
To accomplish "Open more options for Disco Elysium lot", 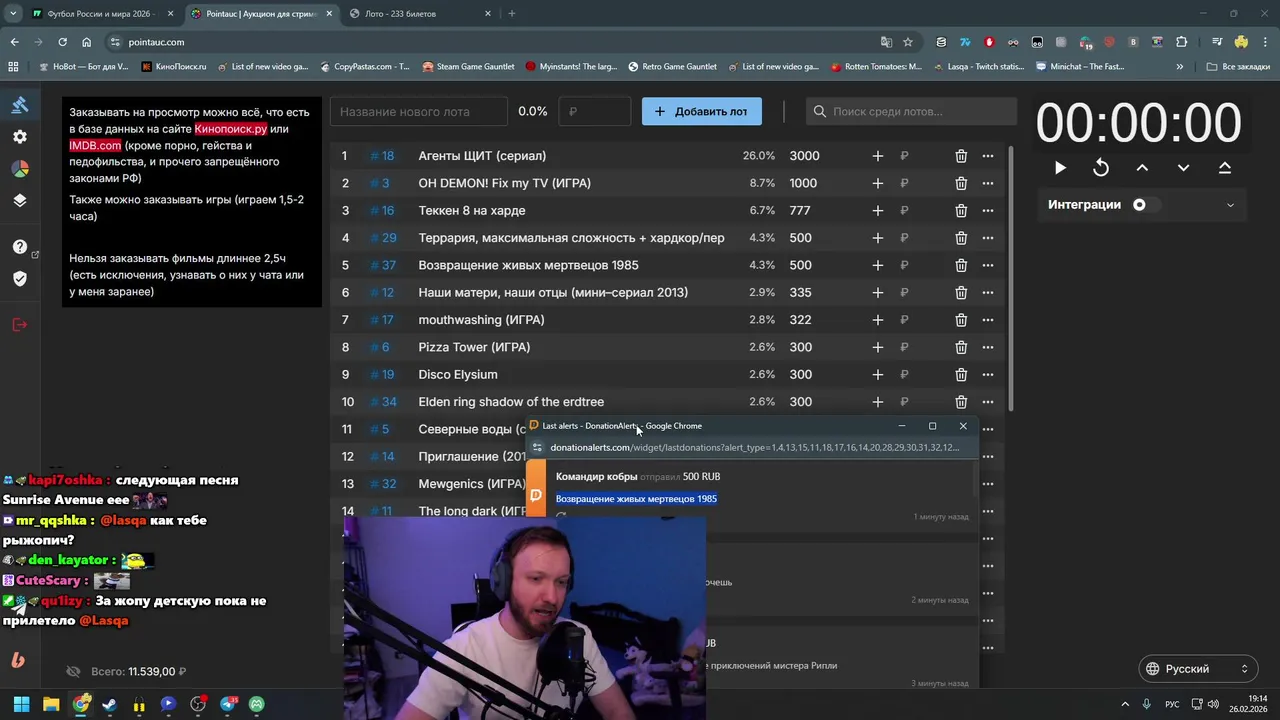I will click(x=988, y=375).
